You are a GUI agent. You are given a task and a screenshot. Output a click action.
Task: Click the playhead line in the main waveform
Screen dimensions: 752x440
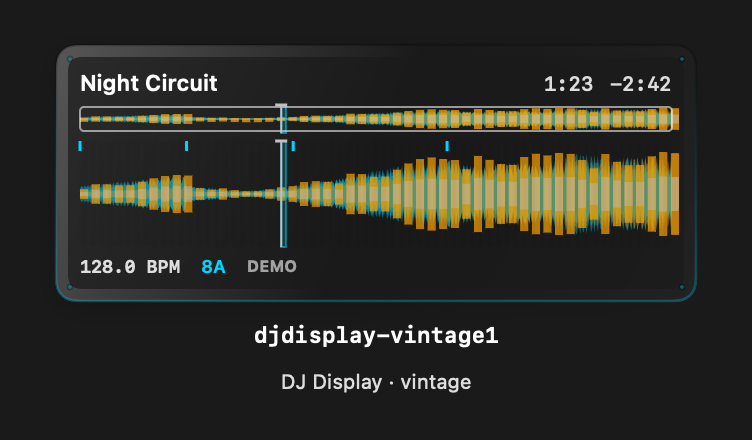point(282,194)
